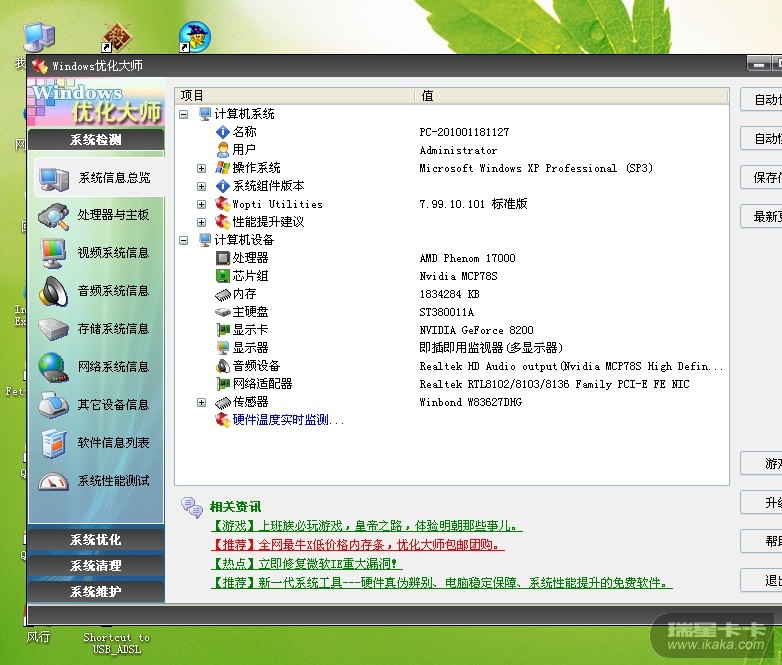The height and width of the screenshot is (665, 782).
Task: Select the 1834284 KB memory value
Action: tap(449, 294)
